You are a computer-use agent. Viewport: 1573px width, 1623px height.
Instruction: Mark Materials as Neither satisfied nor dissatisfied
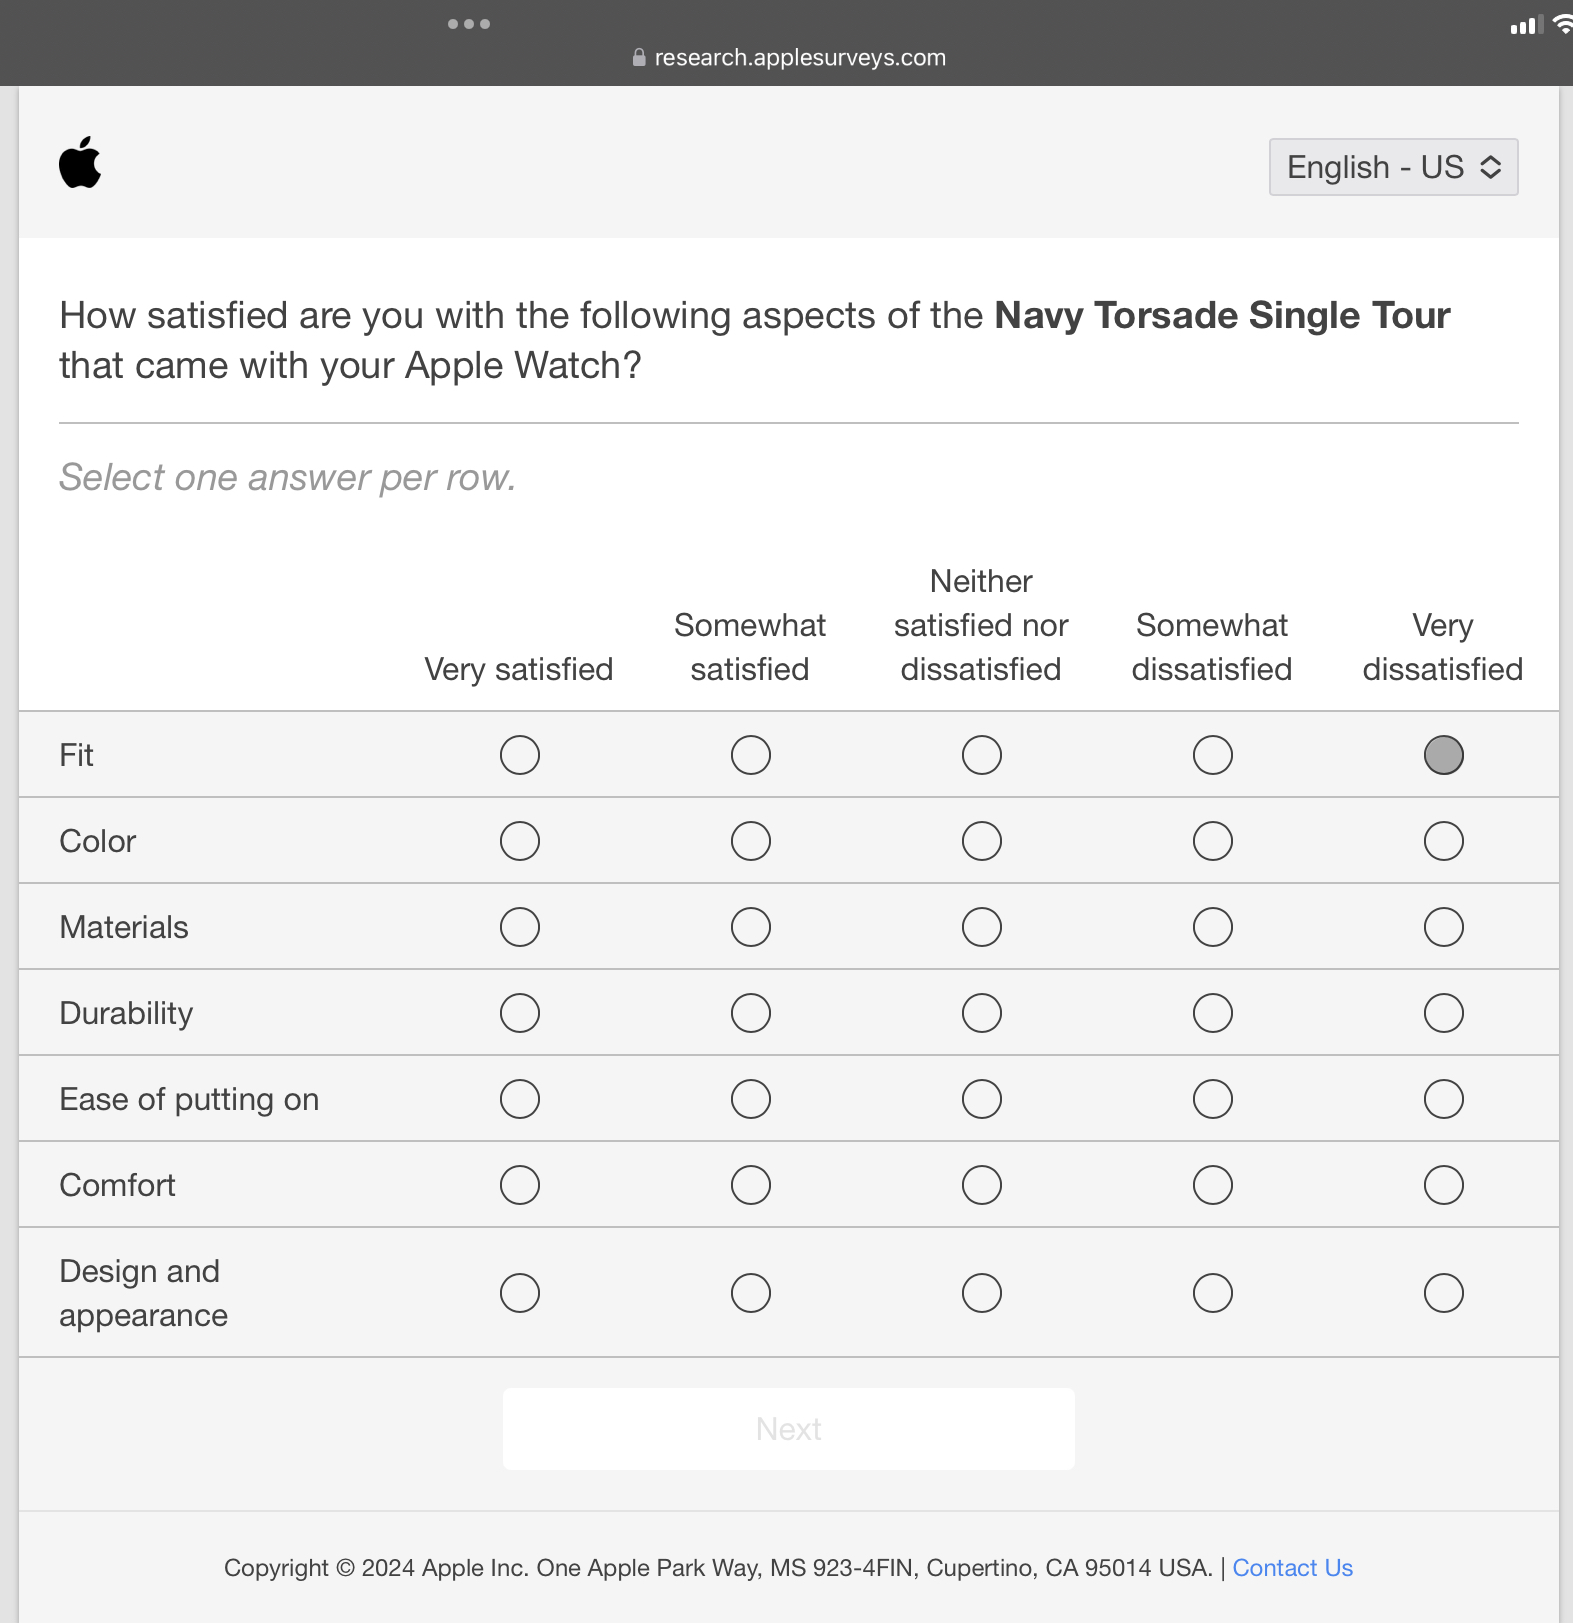[982, 927]
